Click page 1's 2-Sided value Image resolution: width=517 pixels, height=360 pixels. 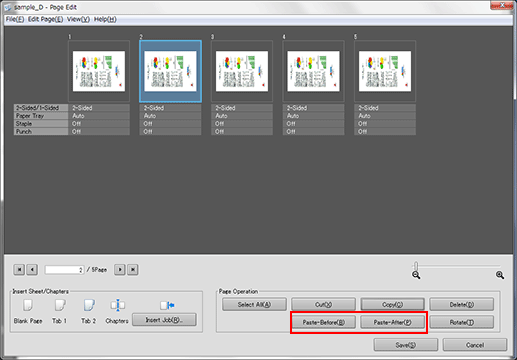99,108
